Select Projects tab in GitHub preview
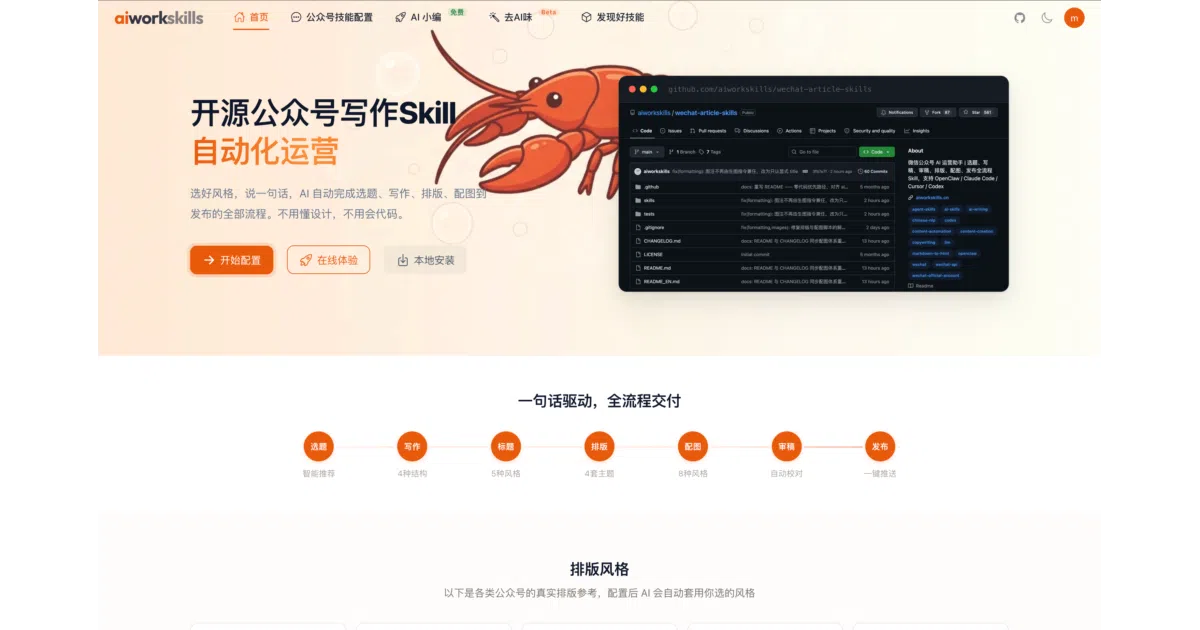Image resolution: width=1200 pixels, height=630 pixels. [823, 131]
